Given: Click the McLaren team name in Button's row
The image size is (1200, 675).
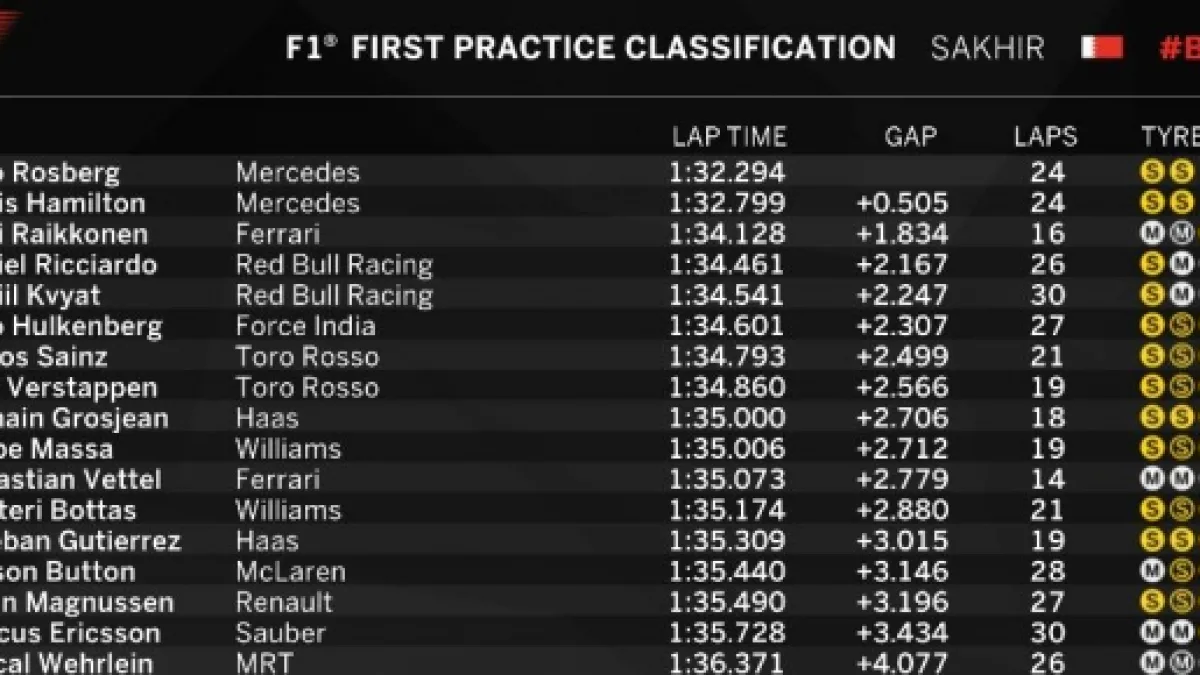Looking at the screenshot, I should click(290, 572).
